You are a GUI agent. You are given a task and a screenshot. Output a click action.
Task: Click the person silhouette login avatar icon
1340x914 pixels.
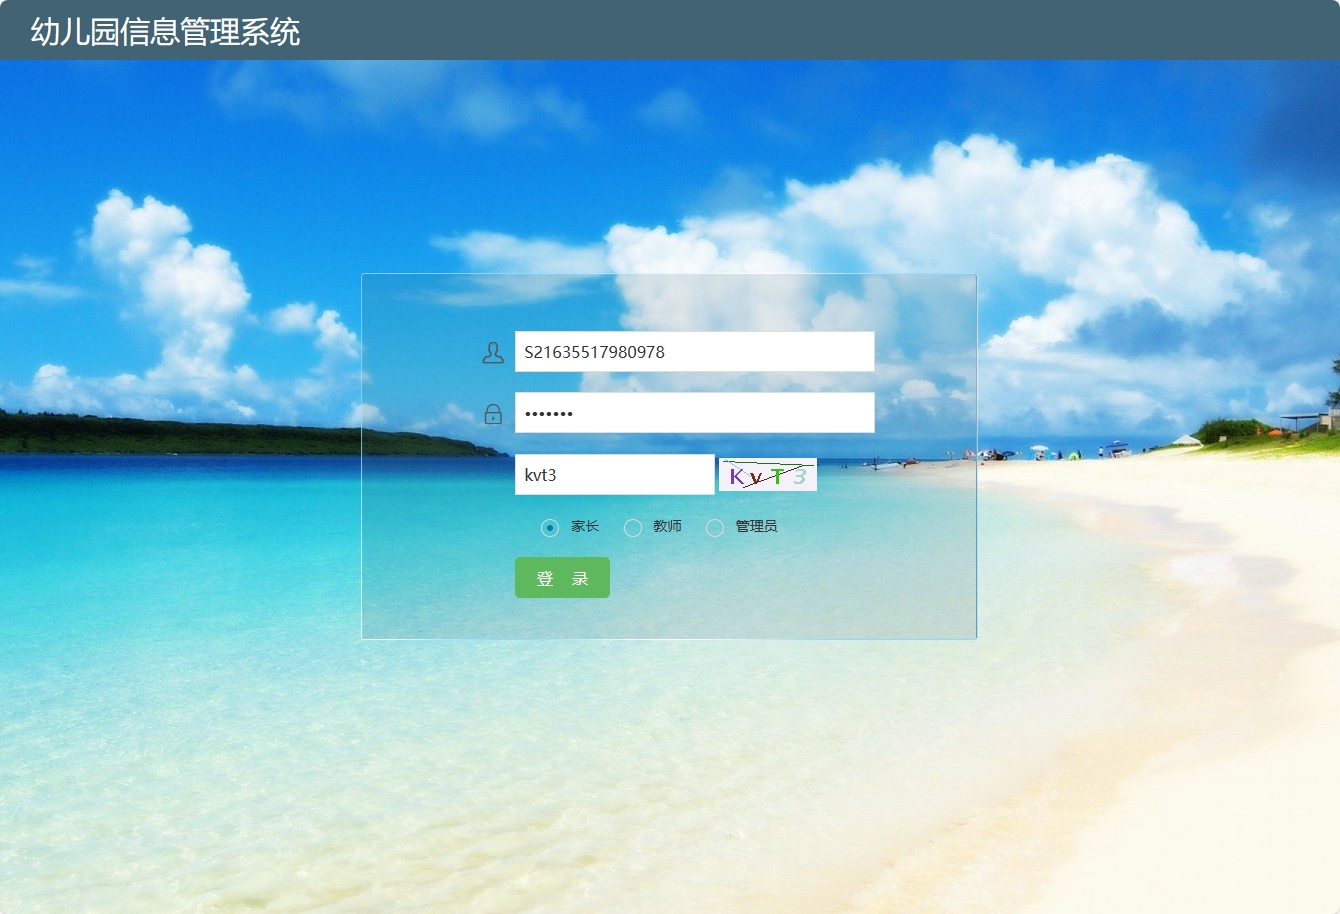[x=492, y=352]
